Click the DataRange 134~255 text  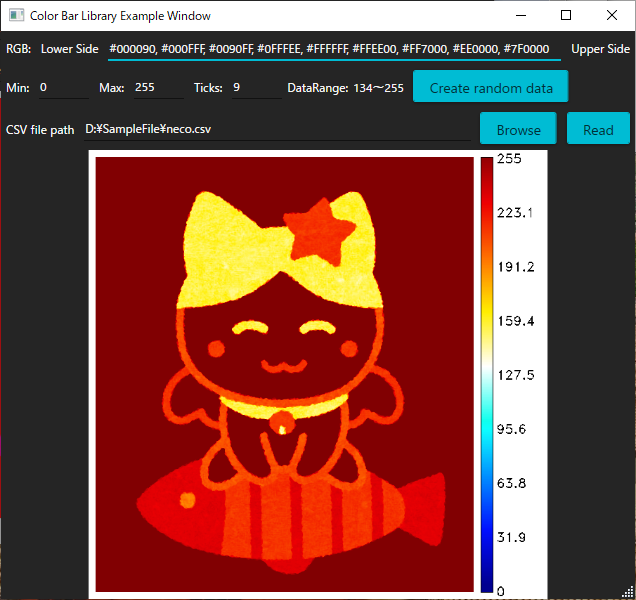(x=345, y=88)
